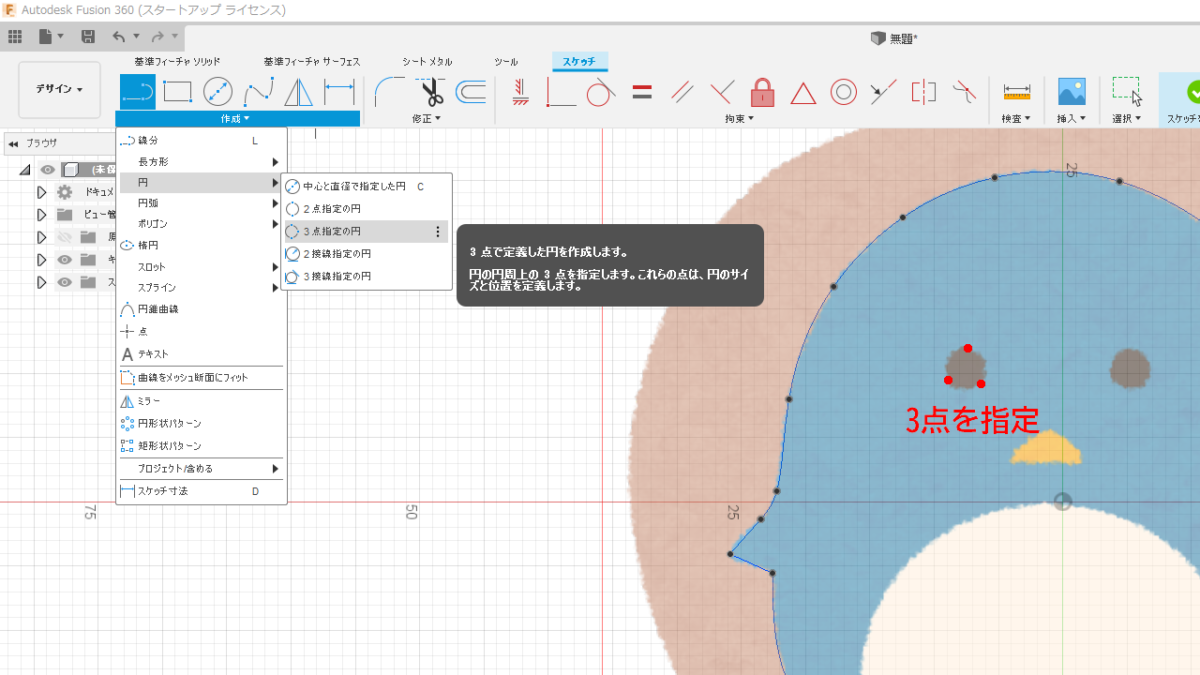Apply the Curvature constraint
The height and width of the screenshot is (675, 1200).
[963, 92]
